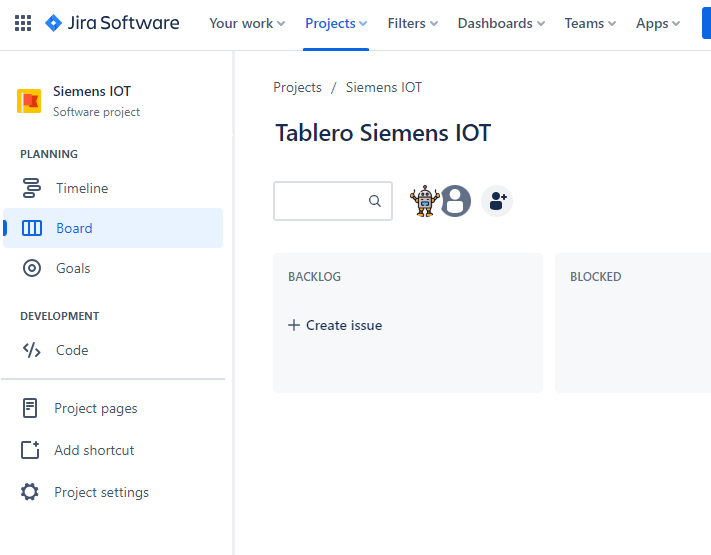Click the Board columns icon
This screenshot has height=555, width=711.
pyautogui.click(x=32, y=228)
